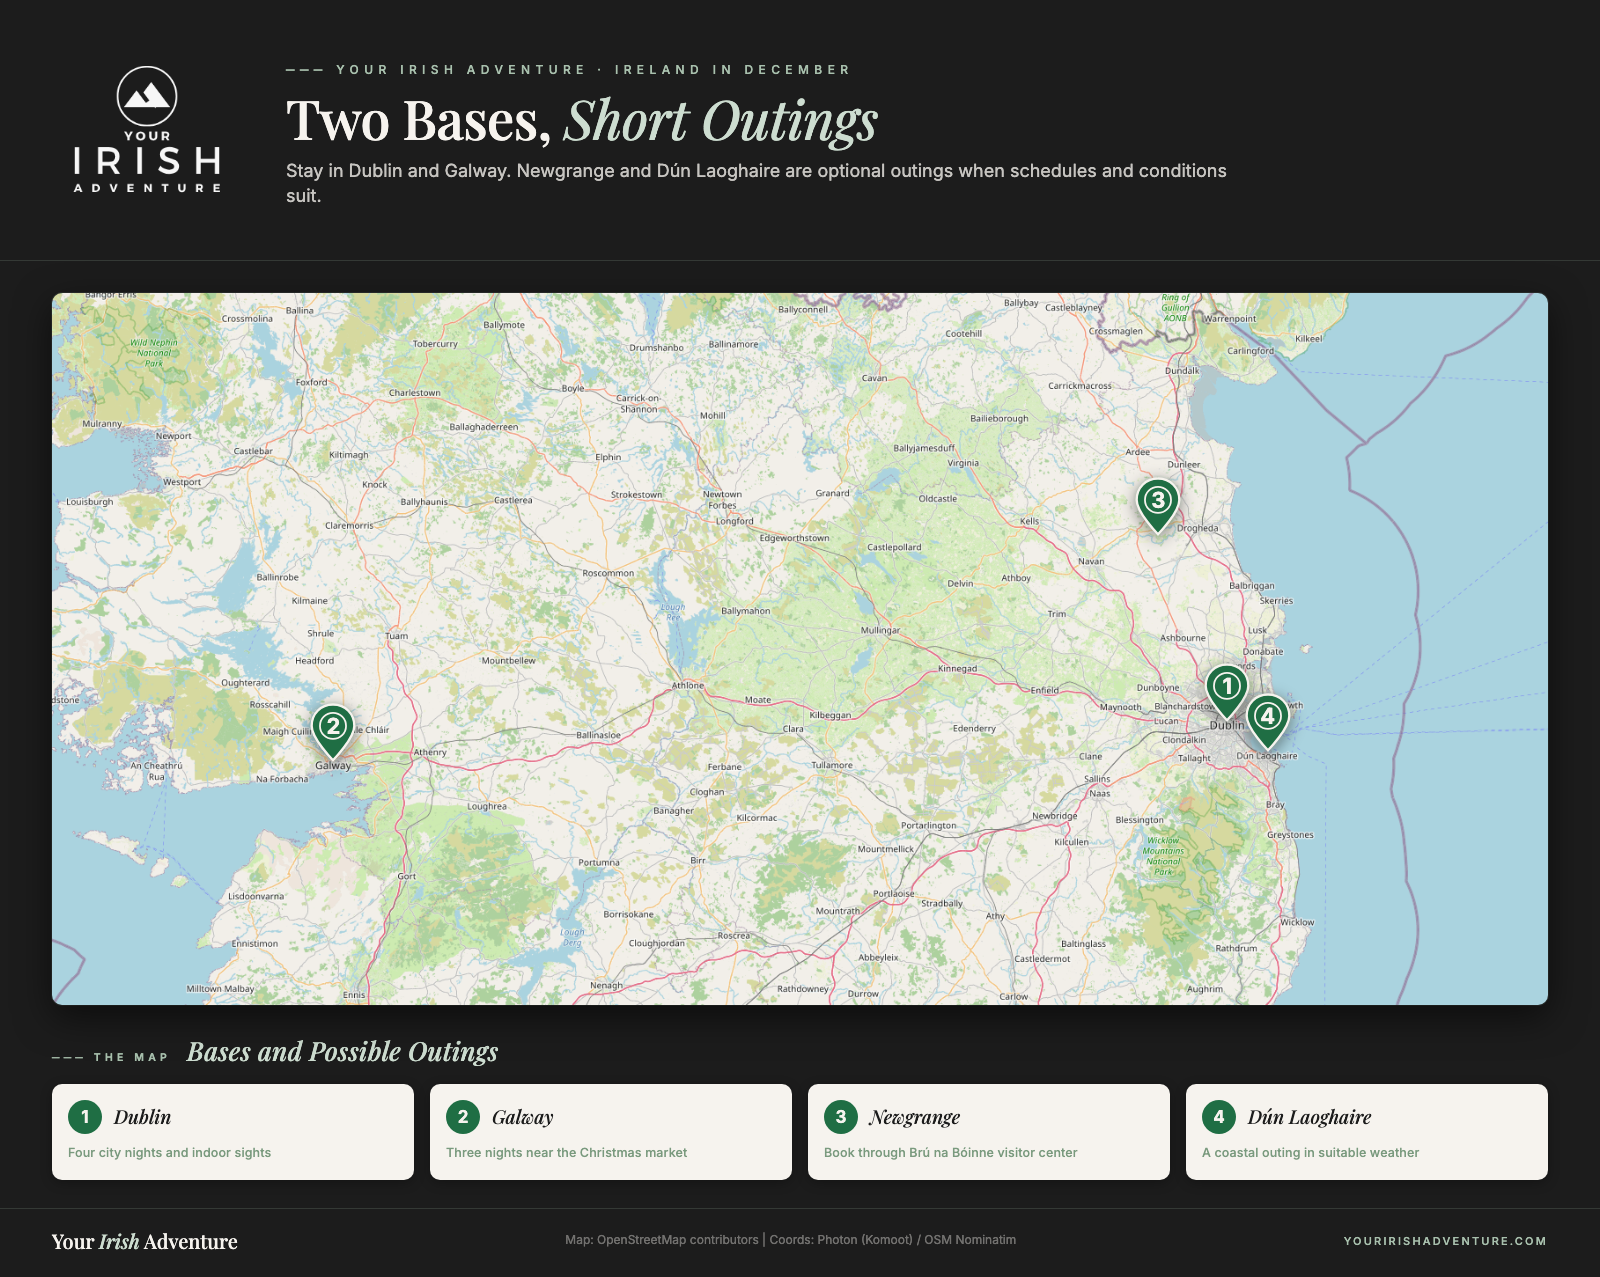This screenshot has height=1277, width=1600.
Task: Click the 'Your Irish Adventure' footer wordmark
Action: (145, 1242)
